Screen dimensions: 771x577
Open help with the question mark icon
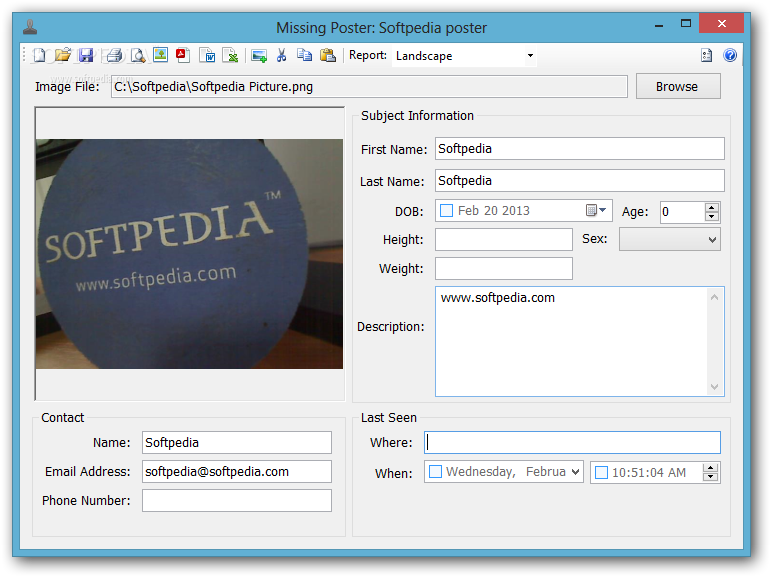click(x=730, y=55)
